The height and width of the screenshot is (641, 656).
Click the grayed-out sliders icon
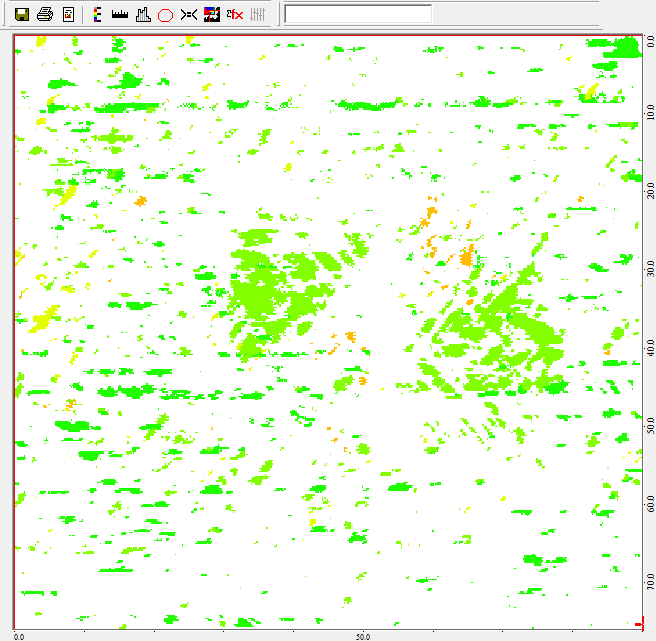pyautogui.click(x=257, y=15)
